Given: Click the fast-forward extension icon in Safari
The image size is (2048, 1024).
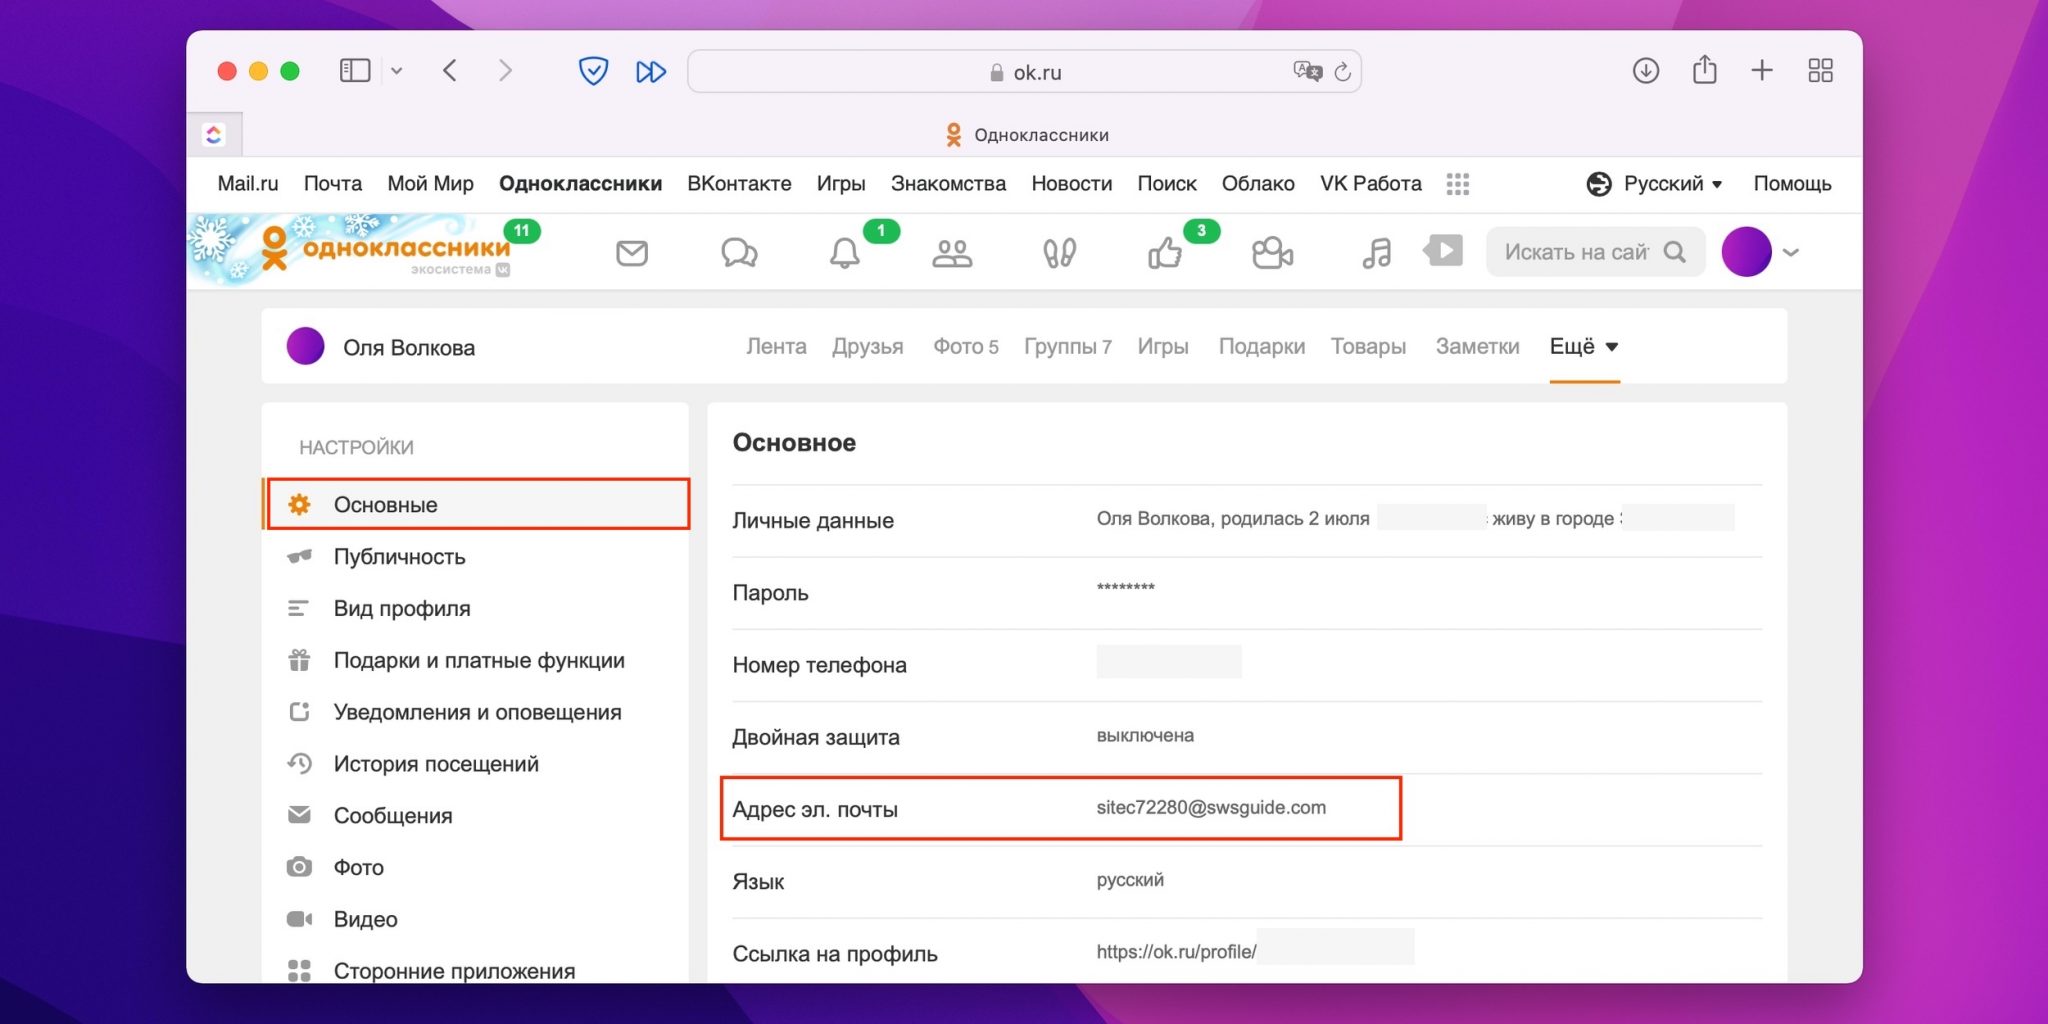Looking at the screenshot, I should tap(651, 72).
